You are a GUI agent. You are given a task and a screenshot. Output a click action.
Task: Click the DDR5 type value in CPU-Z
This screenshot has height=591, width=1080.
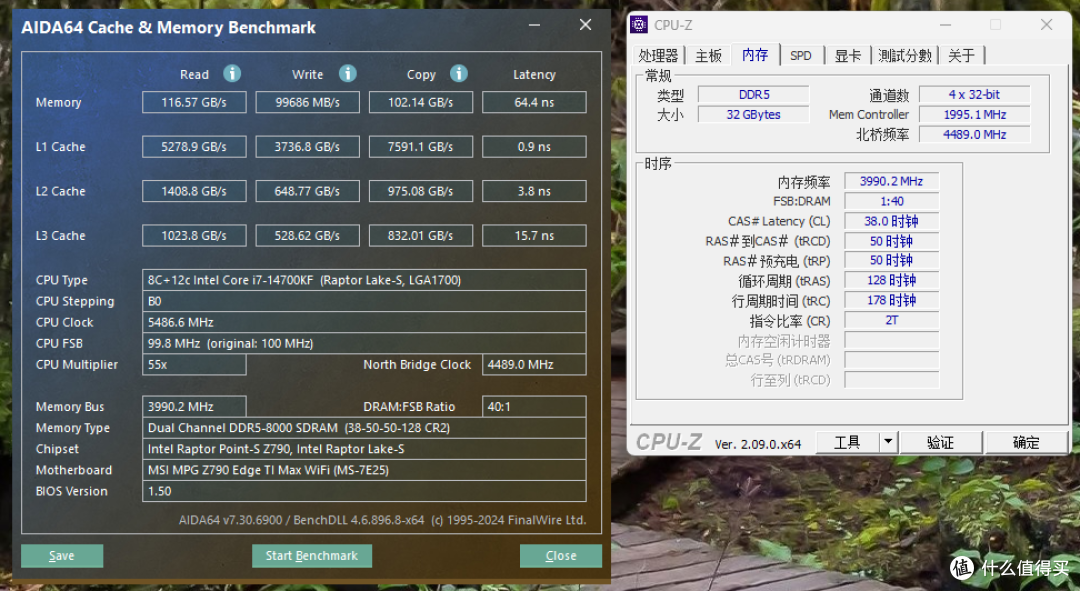pyautogui.click(x=754, y=94)
